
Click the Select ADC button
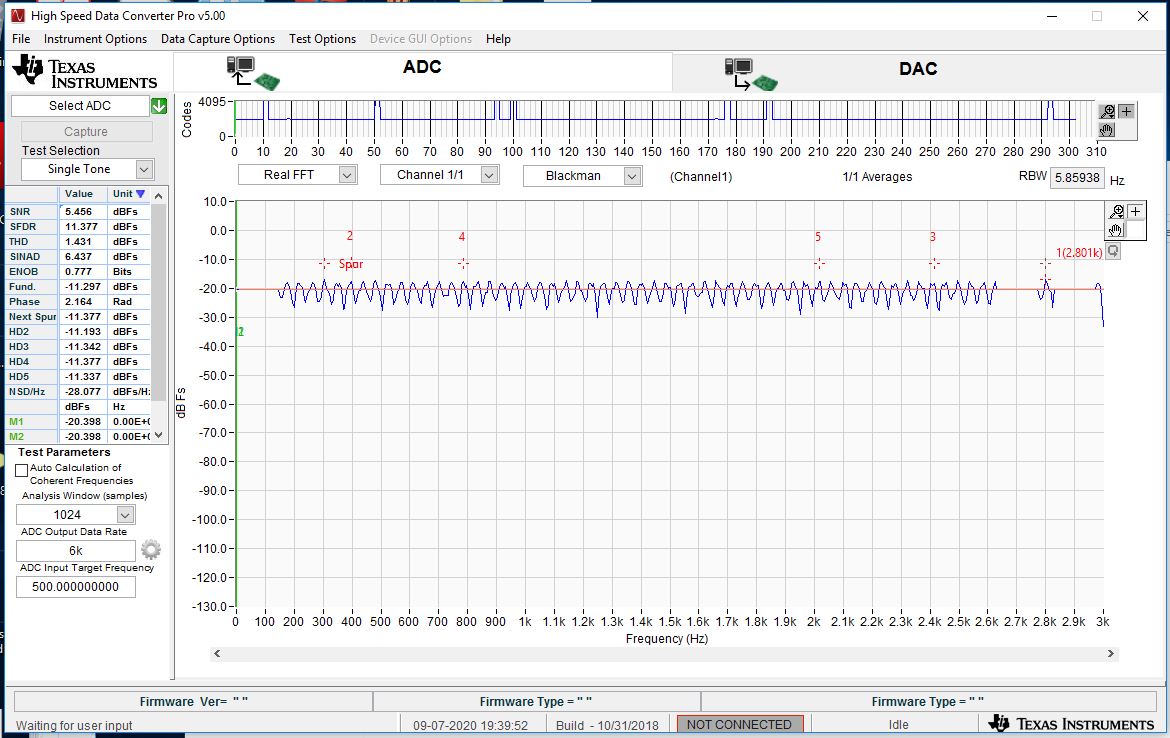[80, 106]
